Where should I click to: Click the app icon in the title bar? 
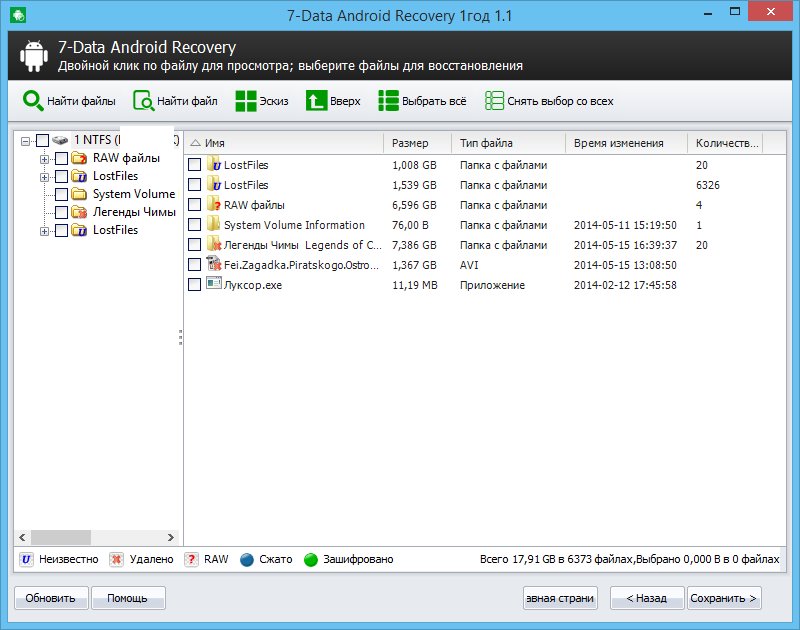point(18,15)
